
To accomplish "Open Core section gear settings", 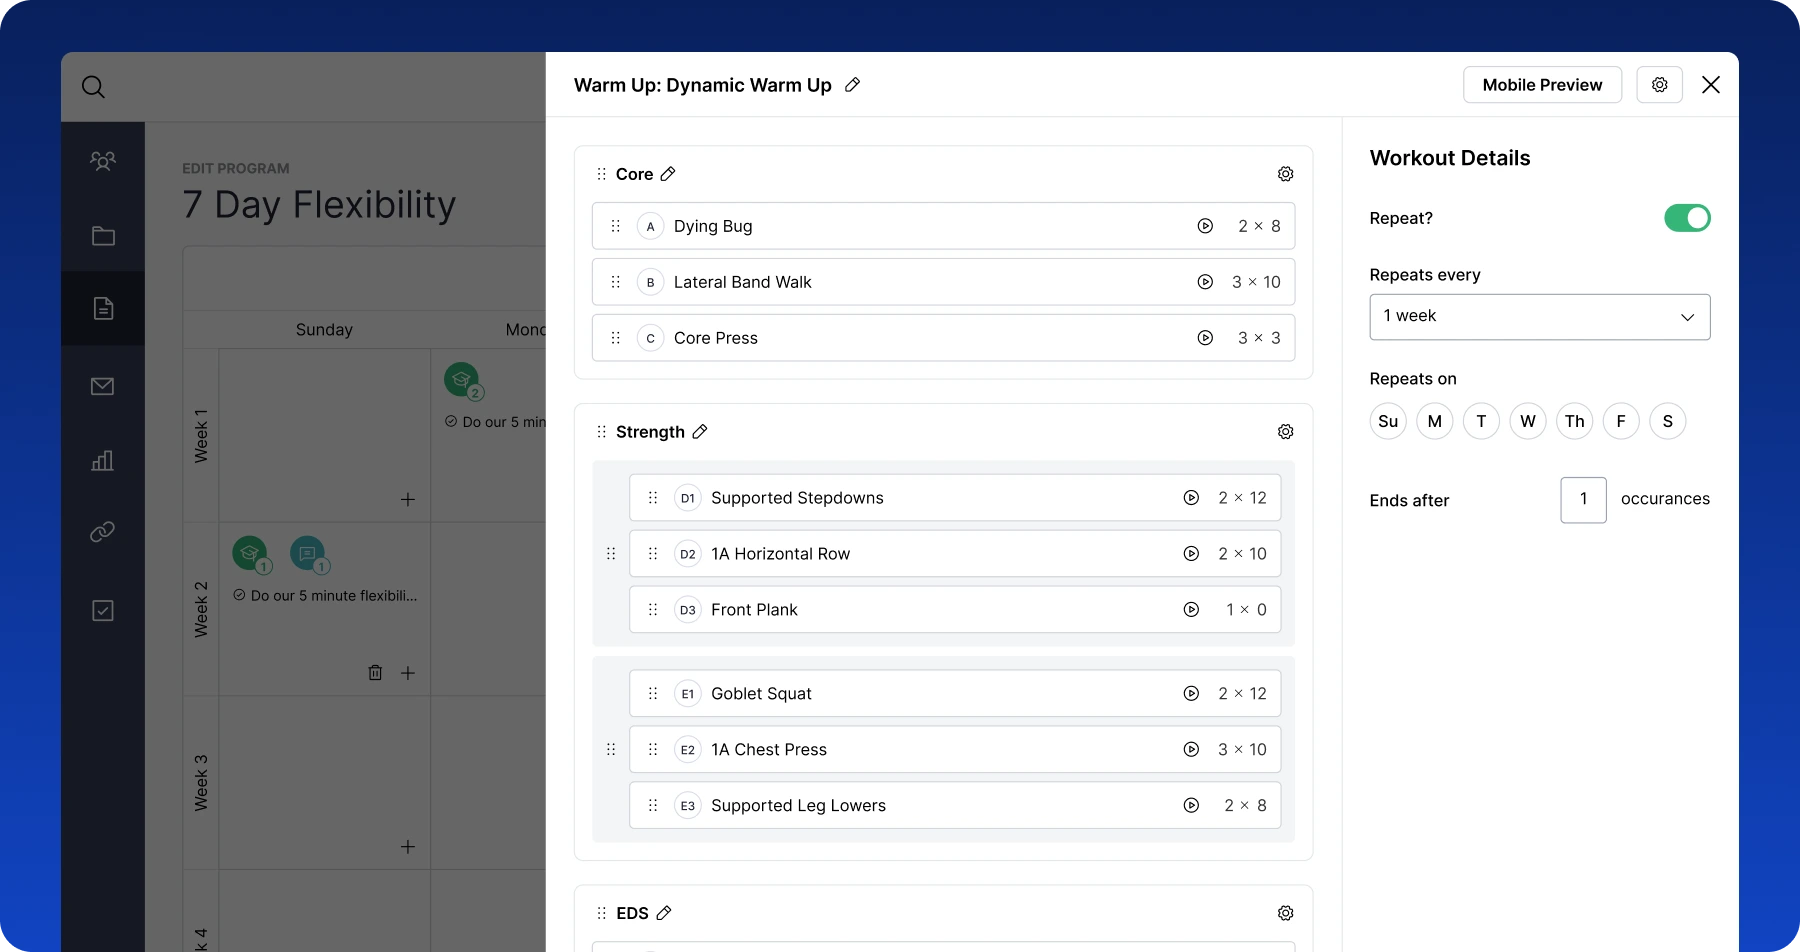I will tap(1285, 174).
